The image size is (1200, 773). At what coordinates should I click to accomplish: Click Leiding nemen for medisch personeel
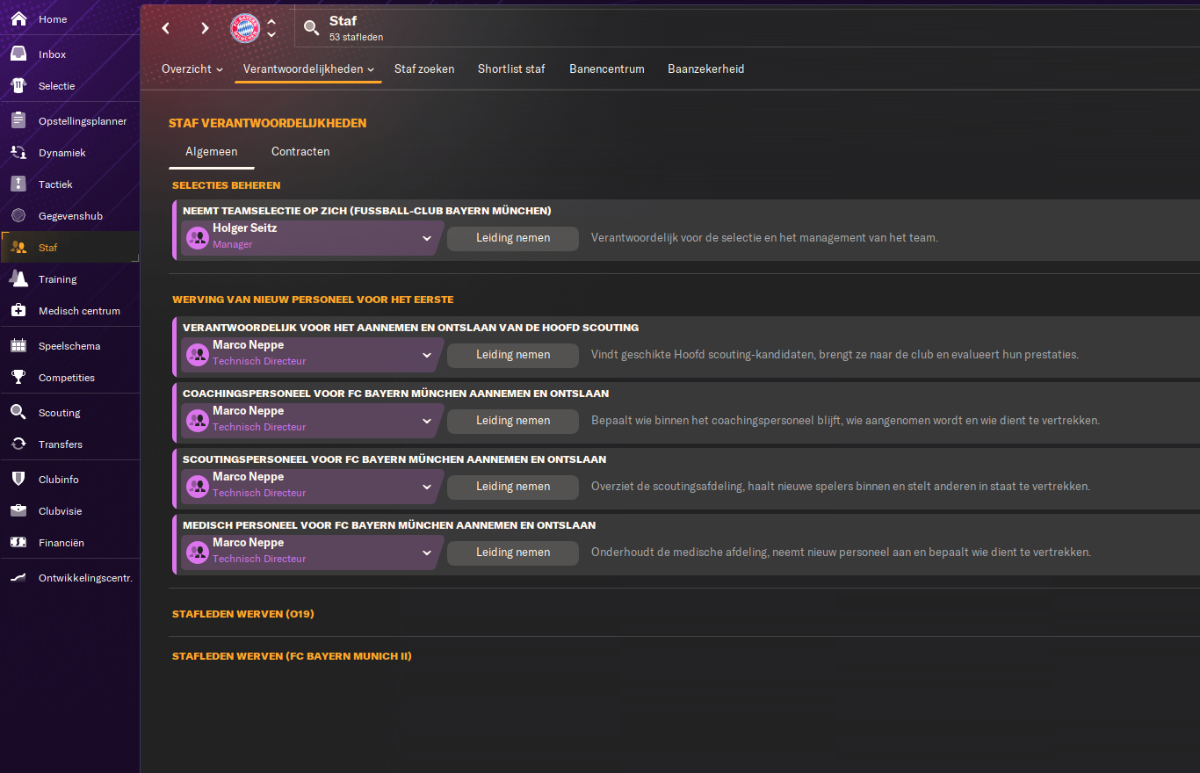[x=513, y=553]
